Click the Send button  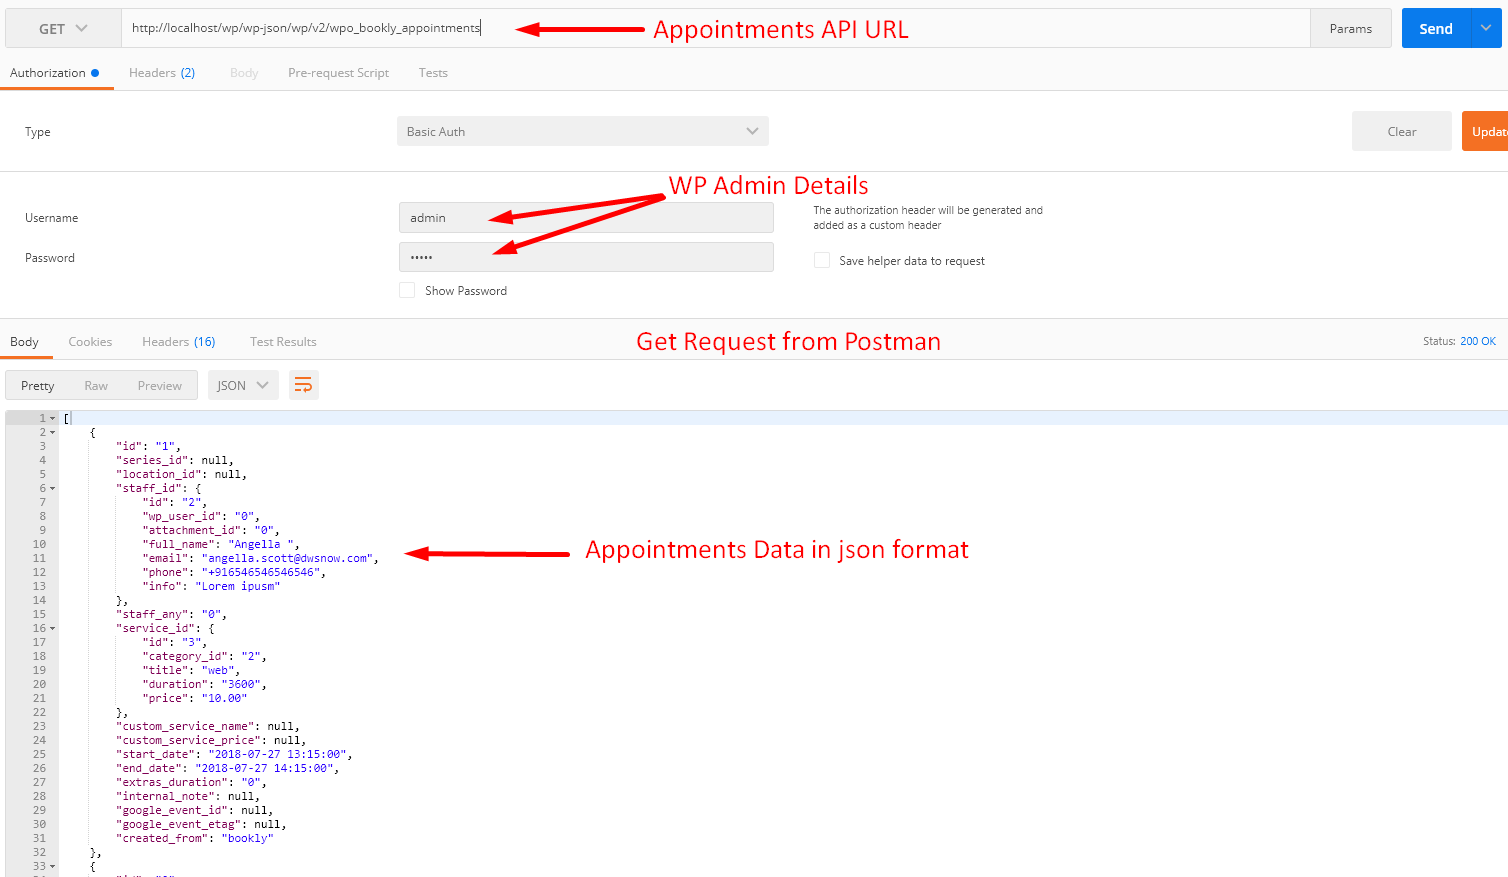(1436, 28)
